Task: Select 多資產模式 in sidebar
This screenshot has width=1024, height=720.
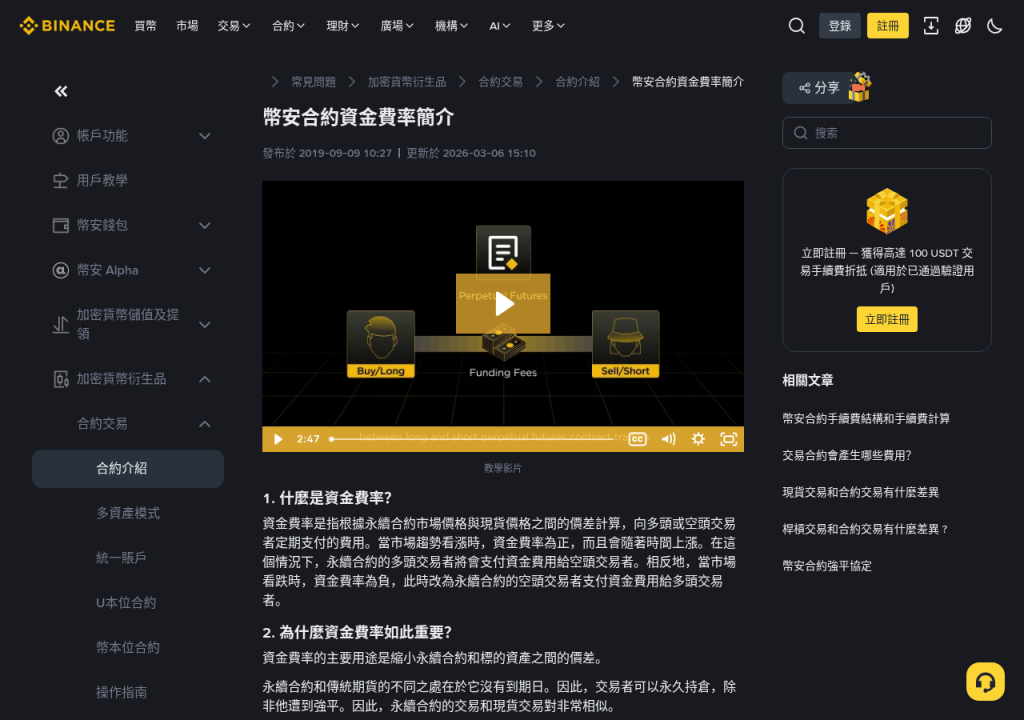Action: click(x=128, y=513)
